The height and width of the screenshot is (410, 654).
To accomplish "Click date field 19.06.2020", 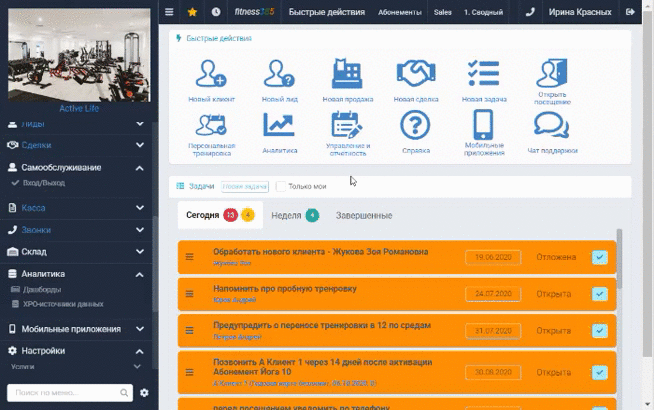I will pos(493,257).
